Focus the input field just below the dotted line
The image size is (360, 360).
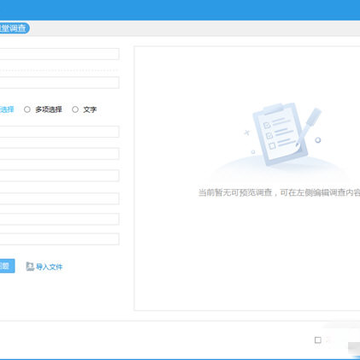pyautogui.click(x=59, y=83)
